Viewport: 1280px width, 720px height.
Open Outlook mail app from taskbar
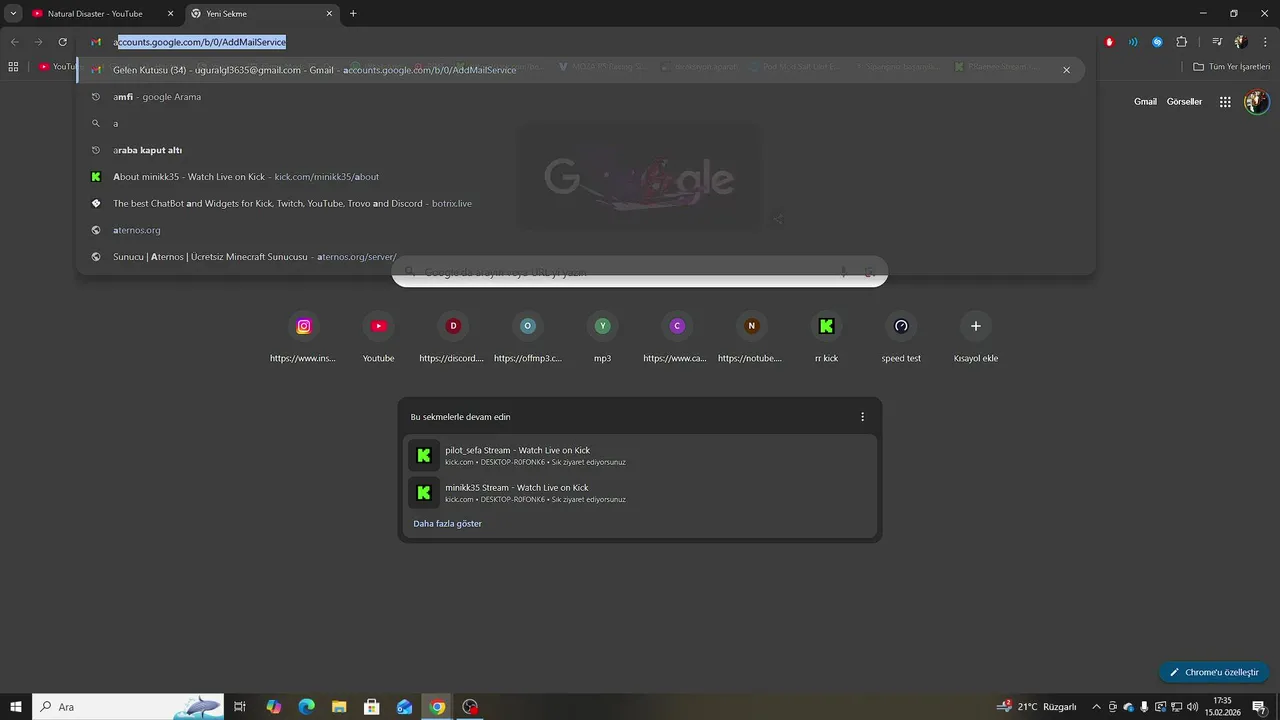404,707
